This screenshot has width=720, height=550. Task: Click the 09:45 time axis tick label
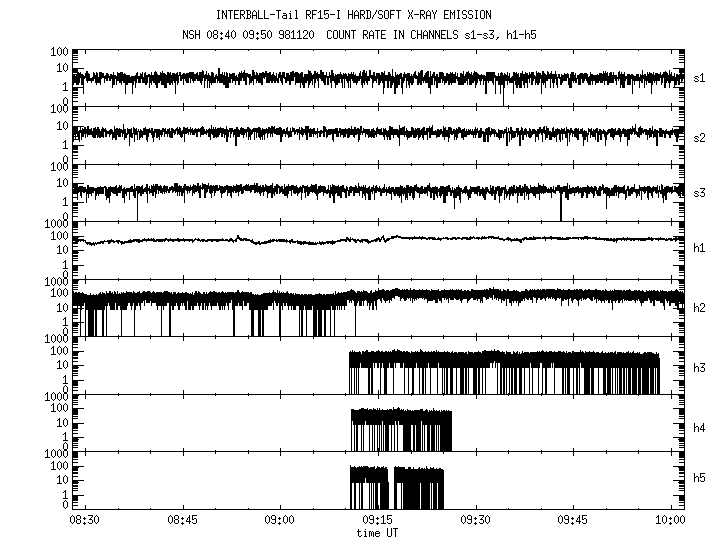573,521
